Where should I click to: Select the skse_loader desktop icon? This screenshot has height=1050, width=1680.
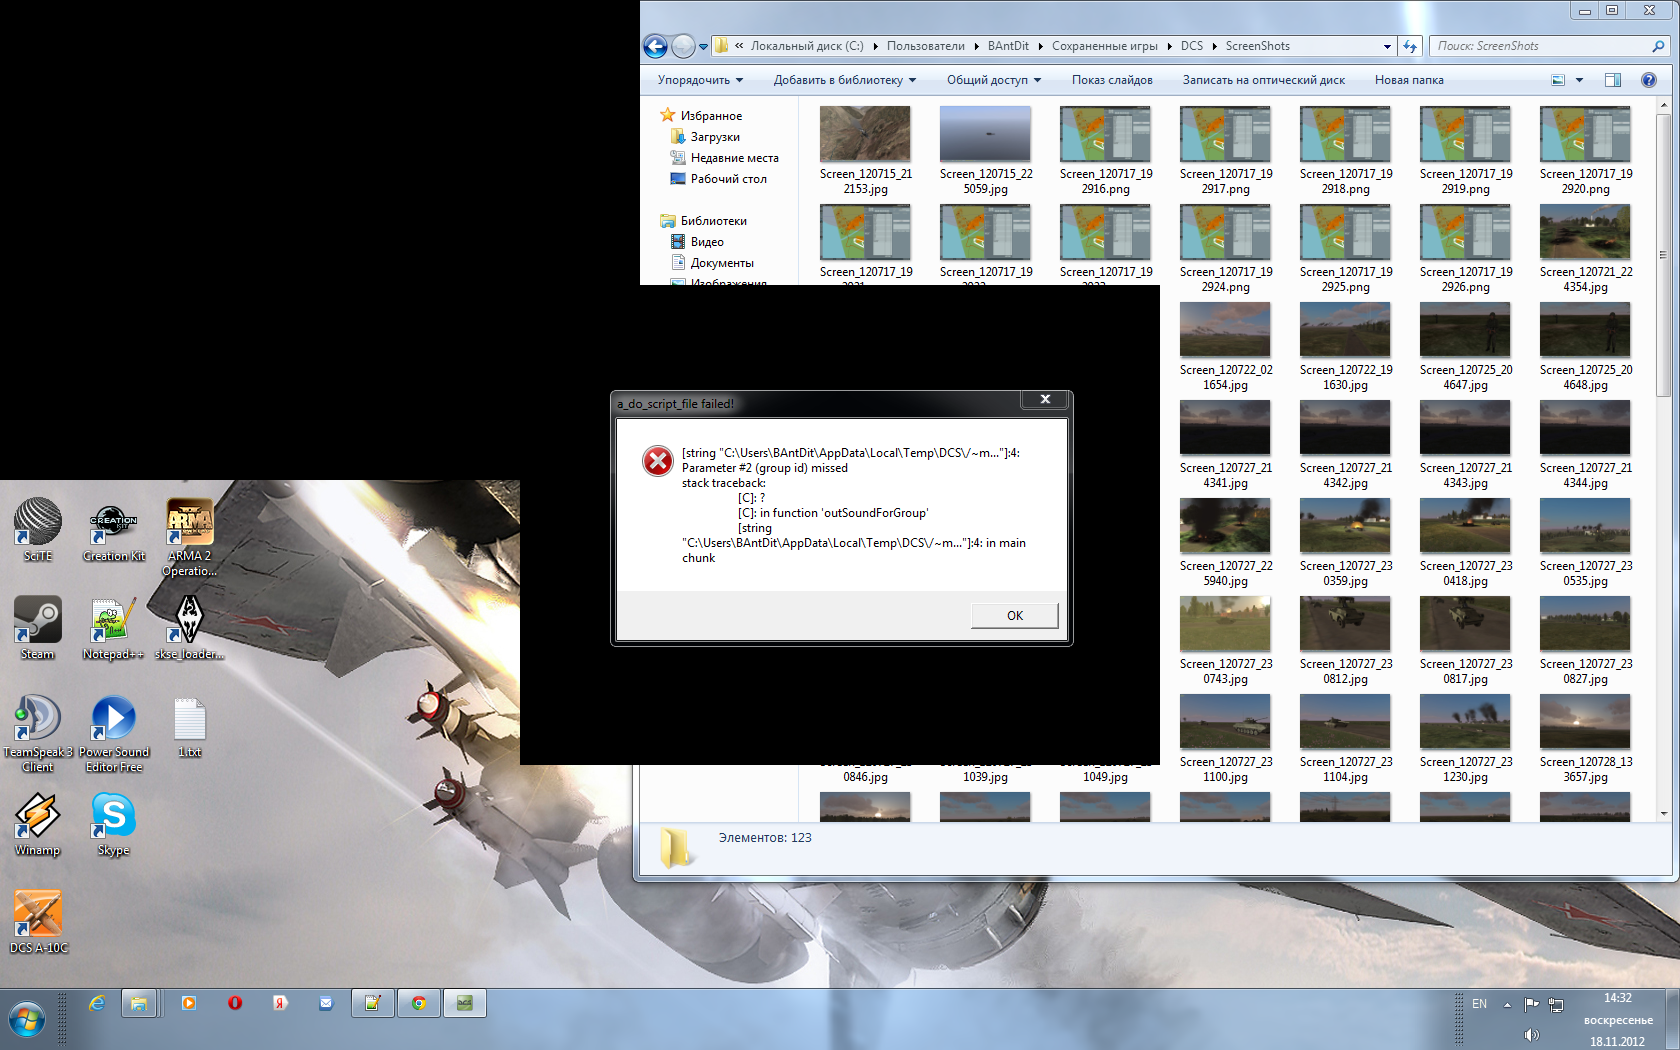pyautogui.click(x=190, y=628)
